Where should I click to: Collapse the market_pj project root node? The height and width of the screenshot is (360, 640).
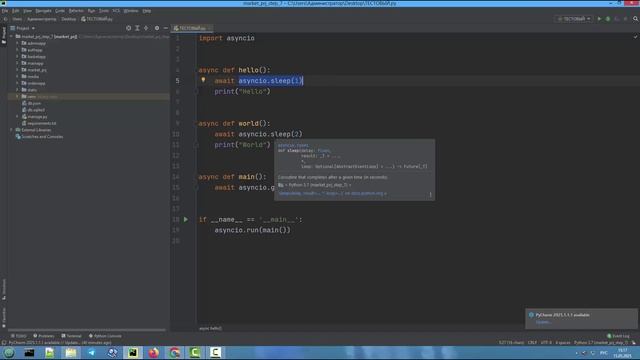point(11,36)
